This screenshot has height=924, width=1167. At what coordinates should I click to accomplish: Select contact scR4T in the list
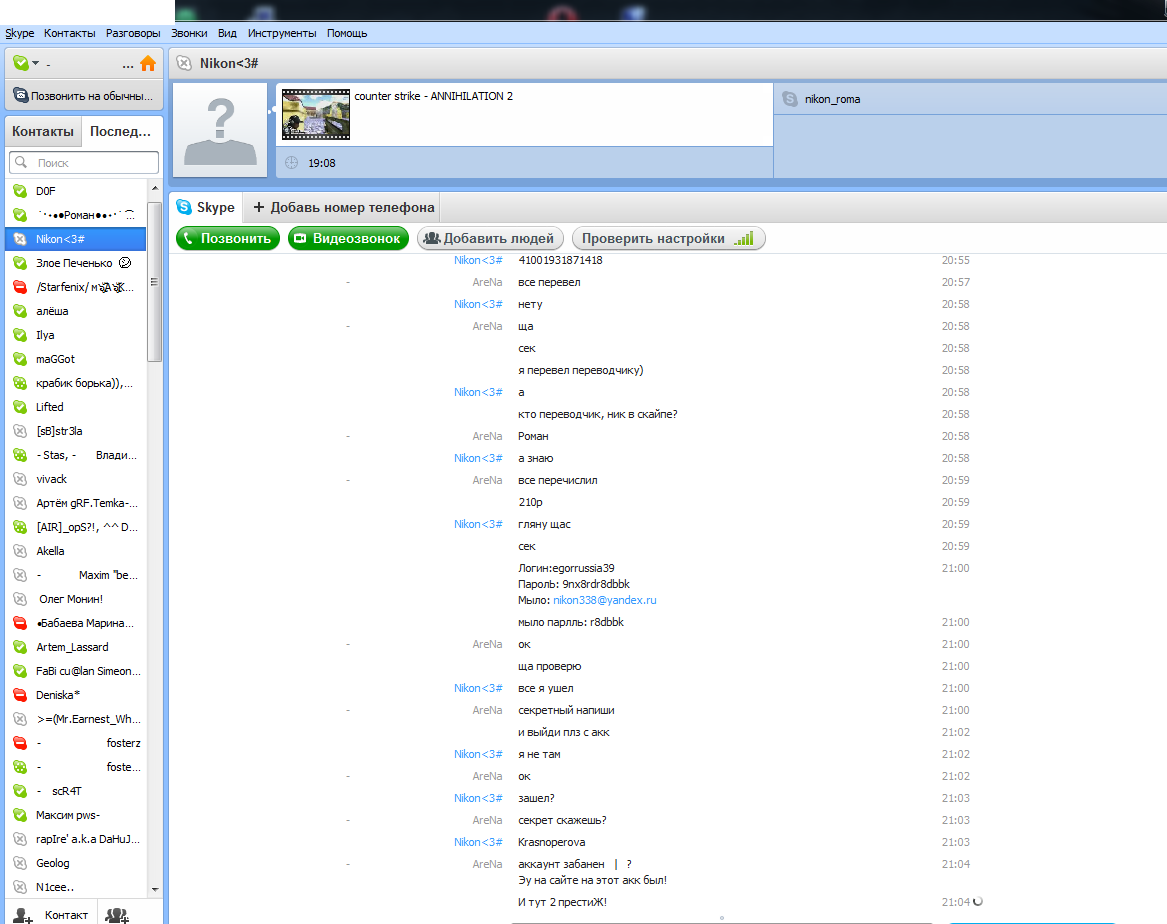(x=76, y=791)
